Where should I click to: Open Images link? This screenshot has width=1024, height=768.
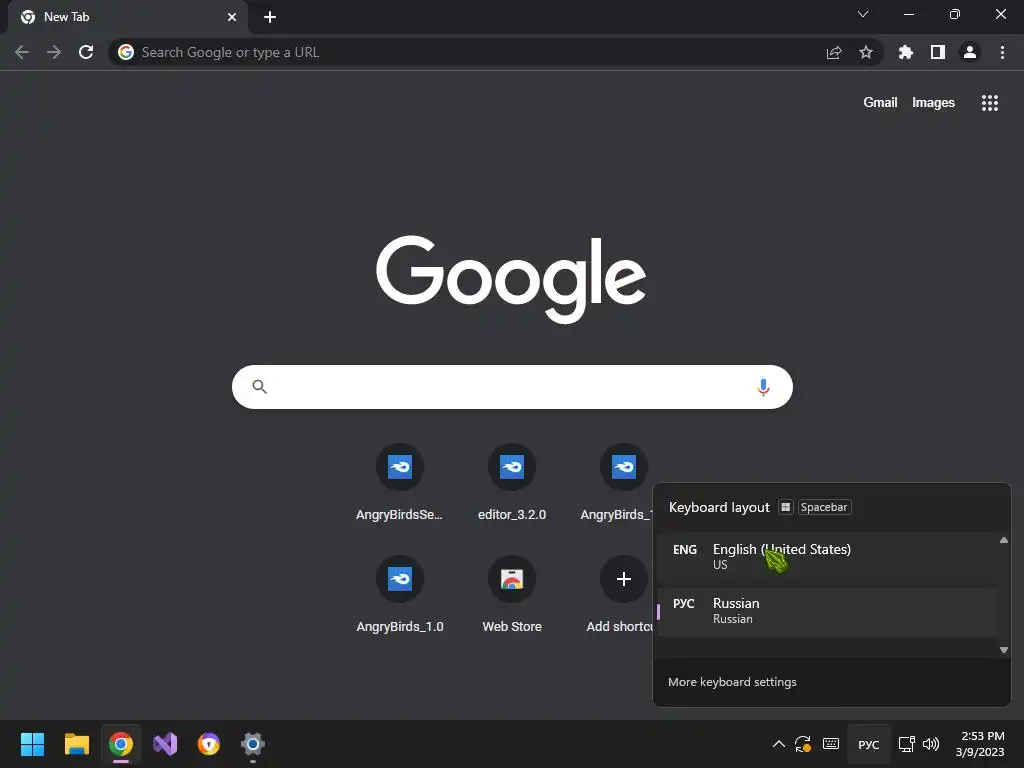[933, 103]
